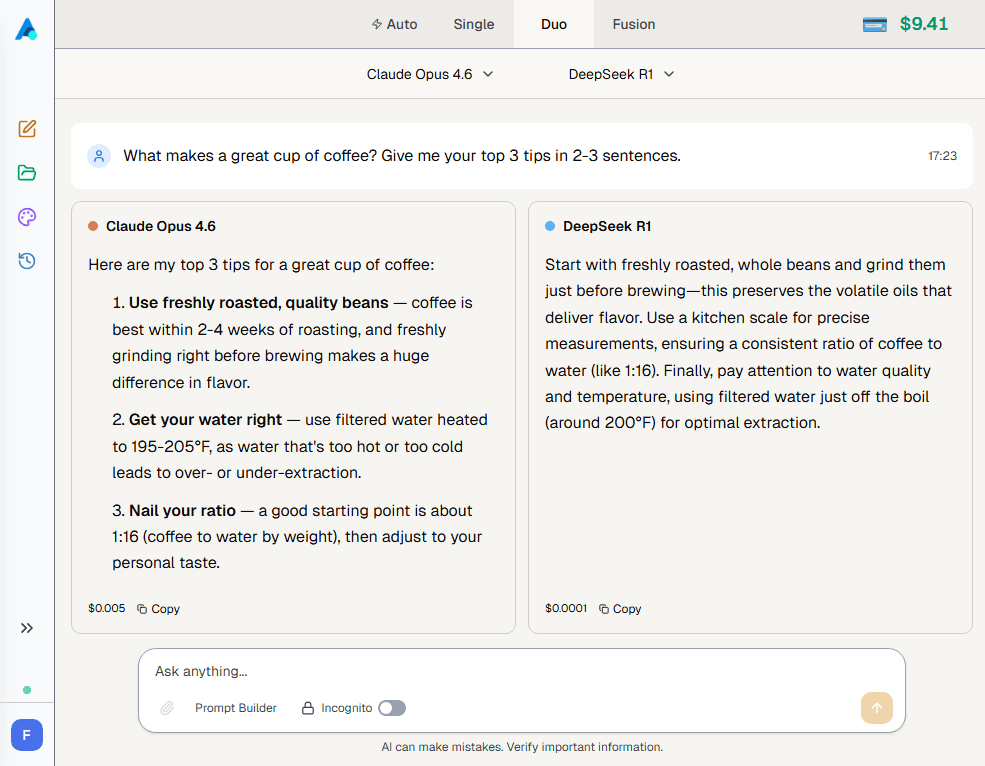Viewport: 985px width, 766px height.
Task: Open the DeepSeek R1 model dropdown
Action: [621, 74]
